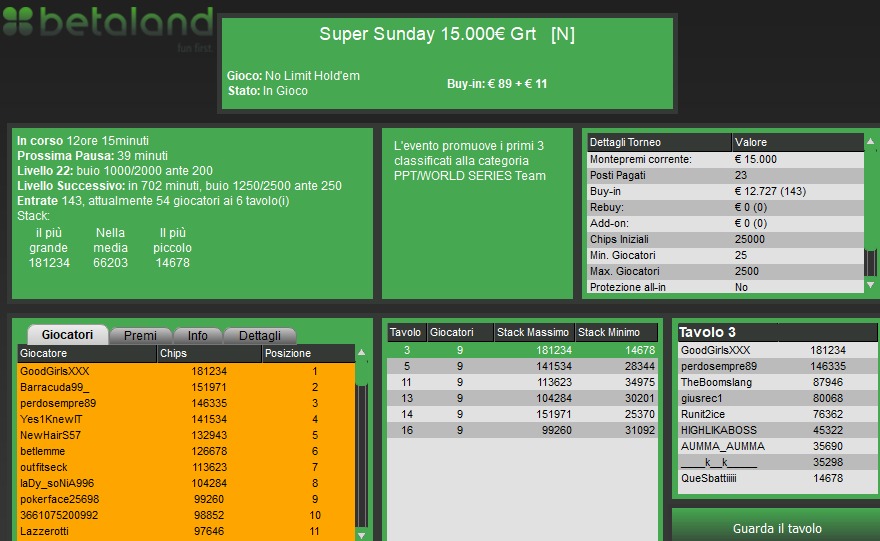Select table 5 row in tables list
Screen dimensions: 880x541
(x=521, y=366)
